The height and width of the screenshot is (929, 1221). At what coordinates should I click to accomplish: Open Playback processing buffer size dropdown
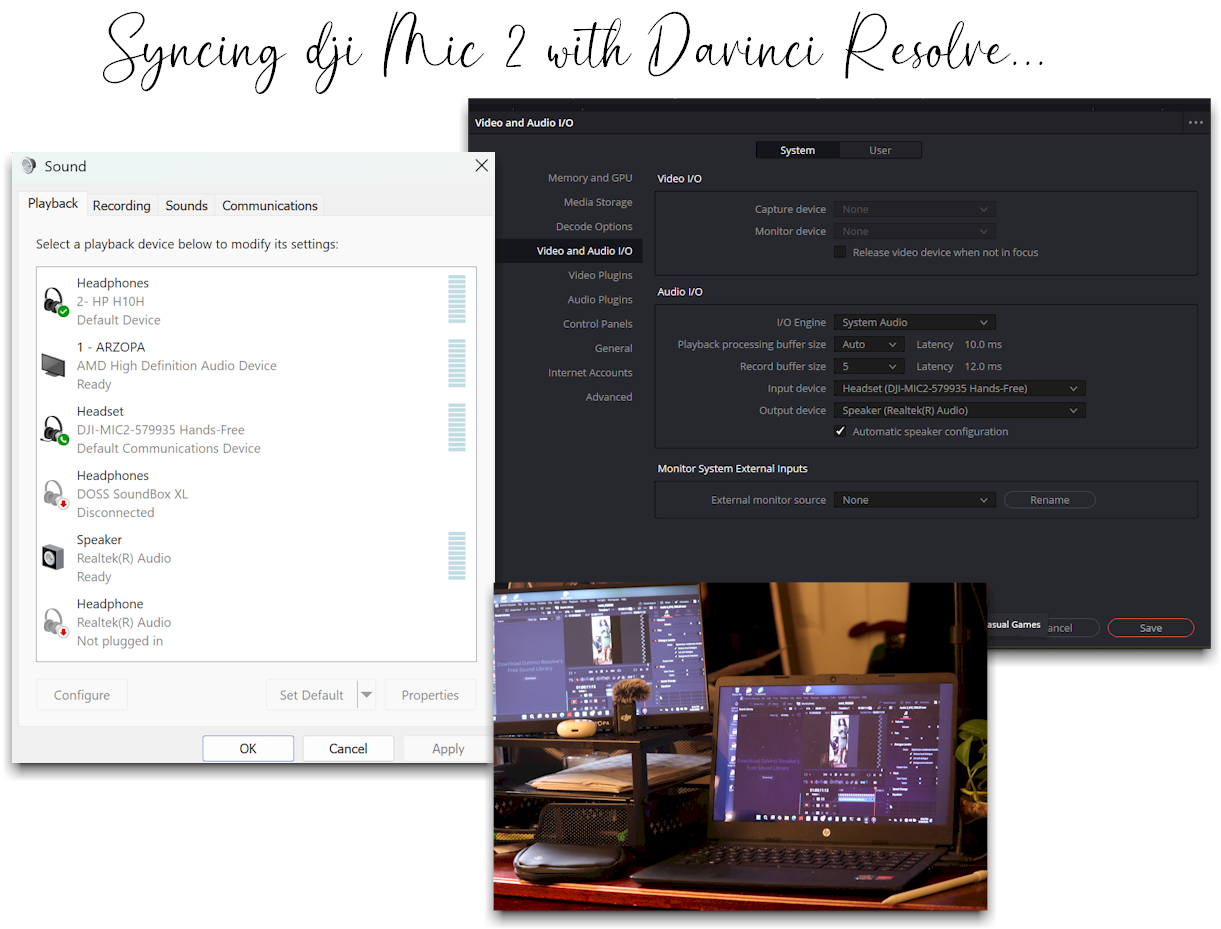(869, 344)
